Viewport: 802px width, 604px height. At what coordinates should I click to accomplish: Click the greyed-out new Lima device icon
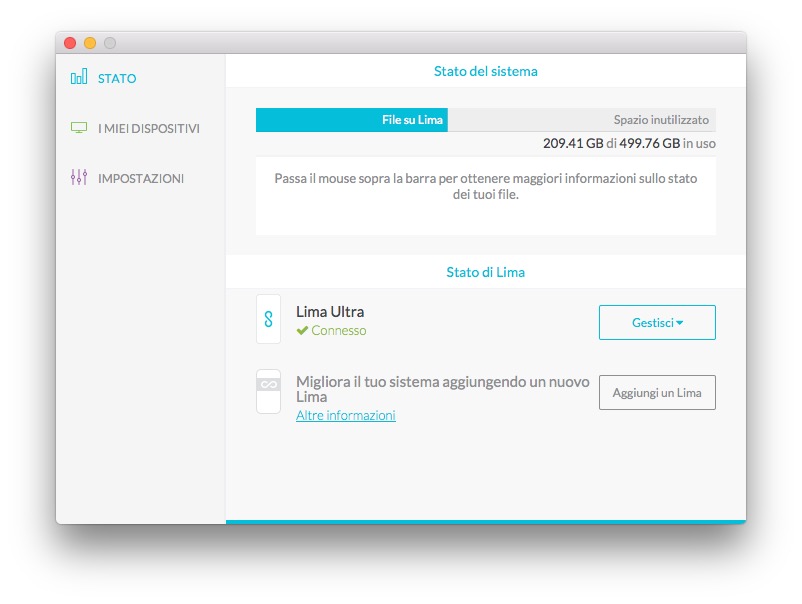tap(269, 391)
